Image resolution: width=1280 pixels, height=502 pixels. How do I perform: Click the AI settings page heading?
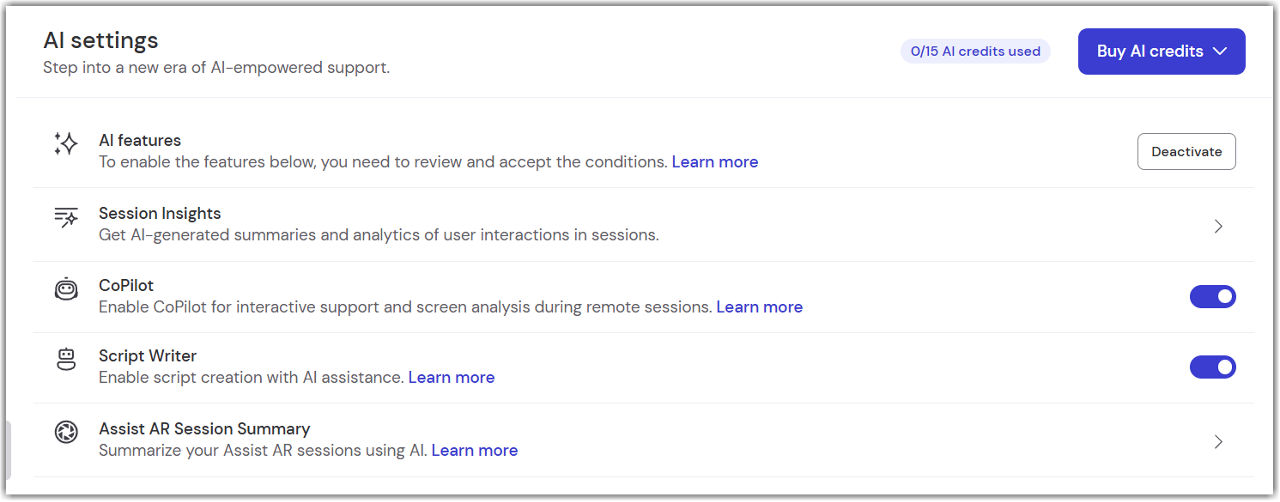coord(101,41)
